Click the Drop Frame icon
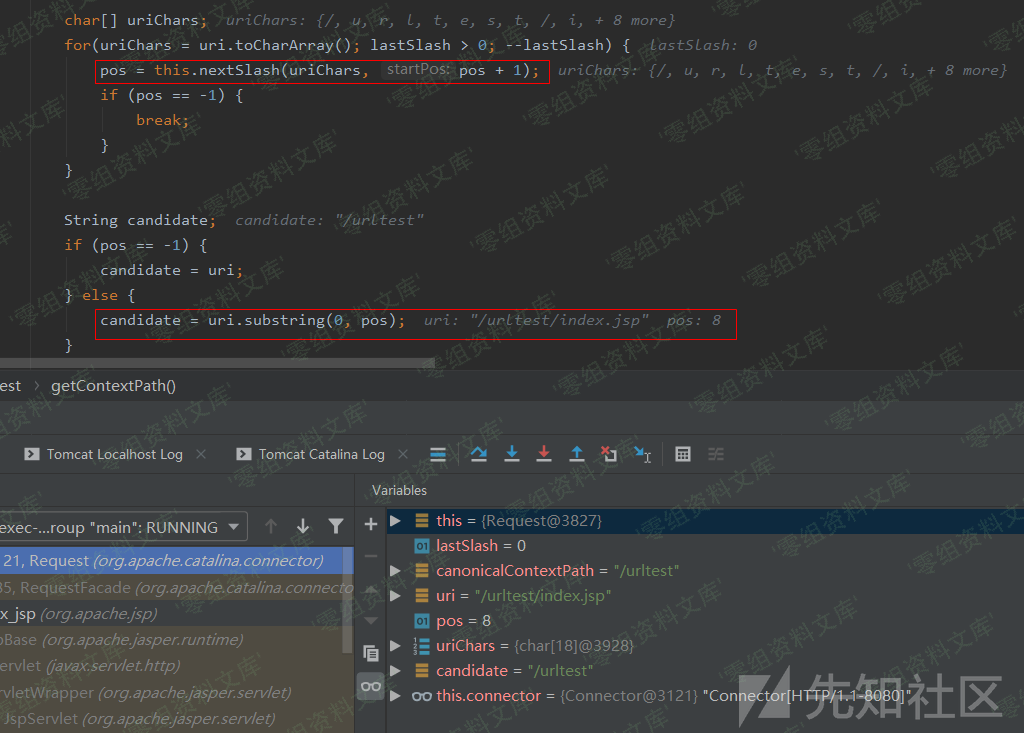Screen dimensions: 1024x733 tap(609, 454)
